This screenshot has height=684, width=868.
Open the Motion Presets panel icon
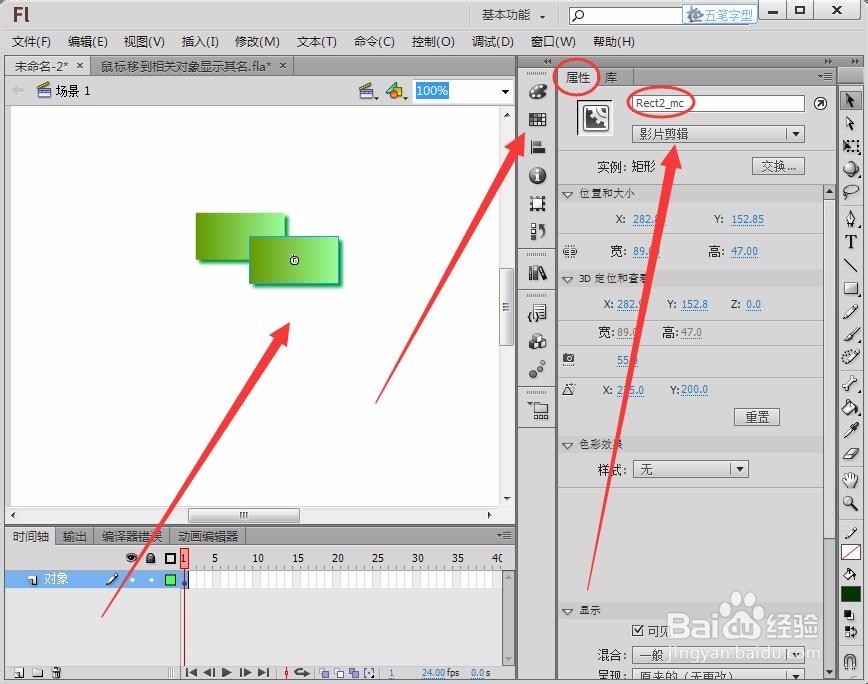click(x=537, y=369)
